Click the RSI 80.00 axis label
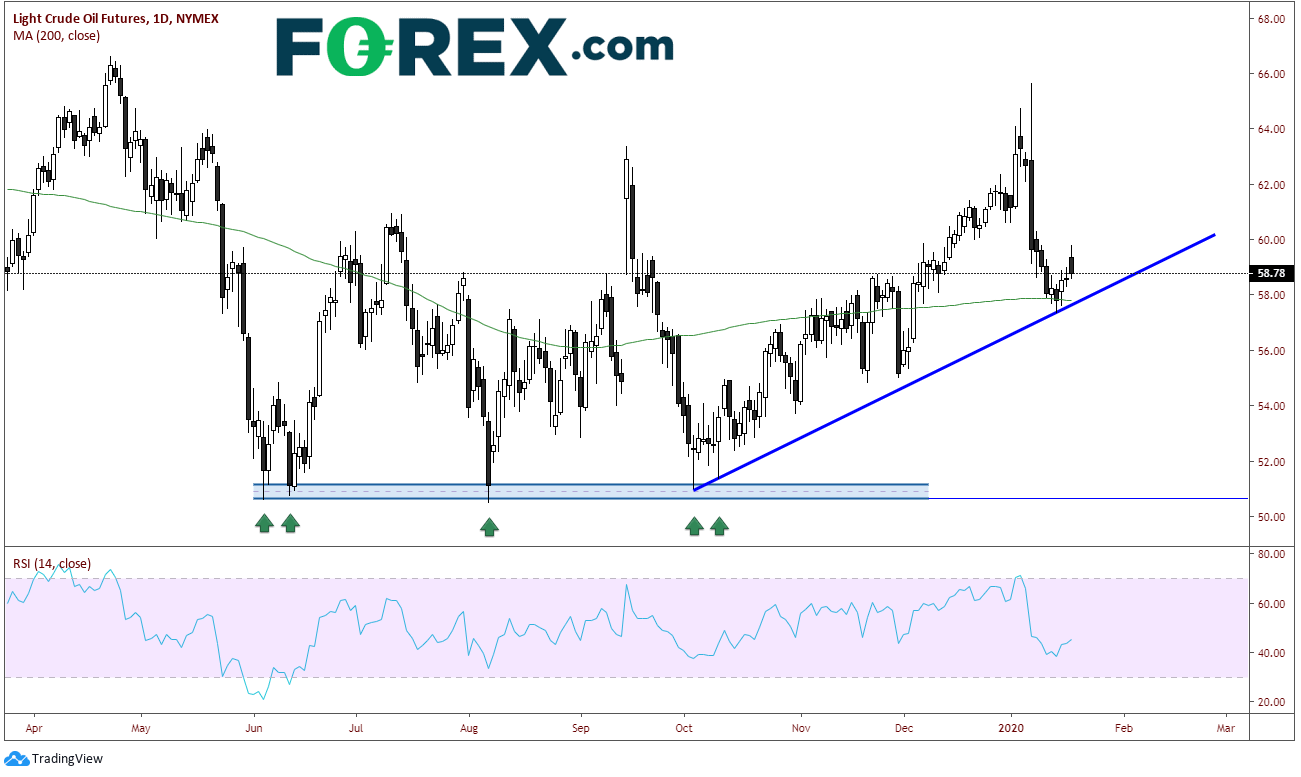 [1271, 554]
